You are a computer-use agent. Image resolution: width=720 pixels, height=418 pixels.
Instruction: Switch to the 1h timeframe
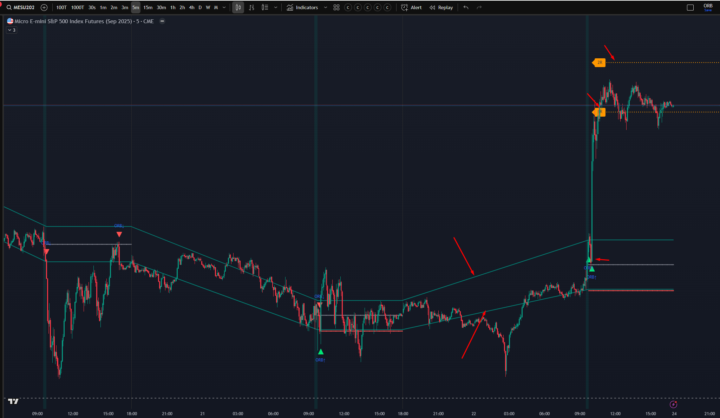172,7
